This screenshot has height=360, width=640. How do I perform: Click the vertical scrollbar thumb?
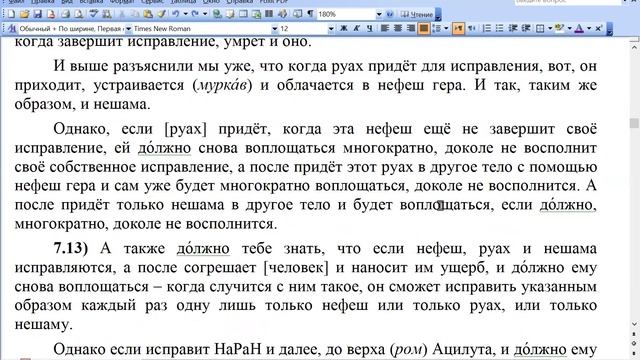(634, 123)
